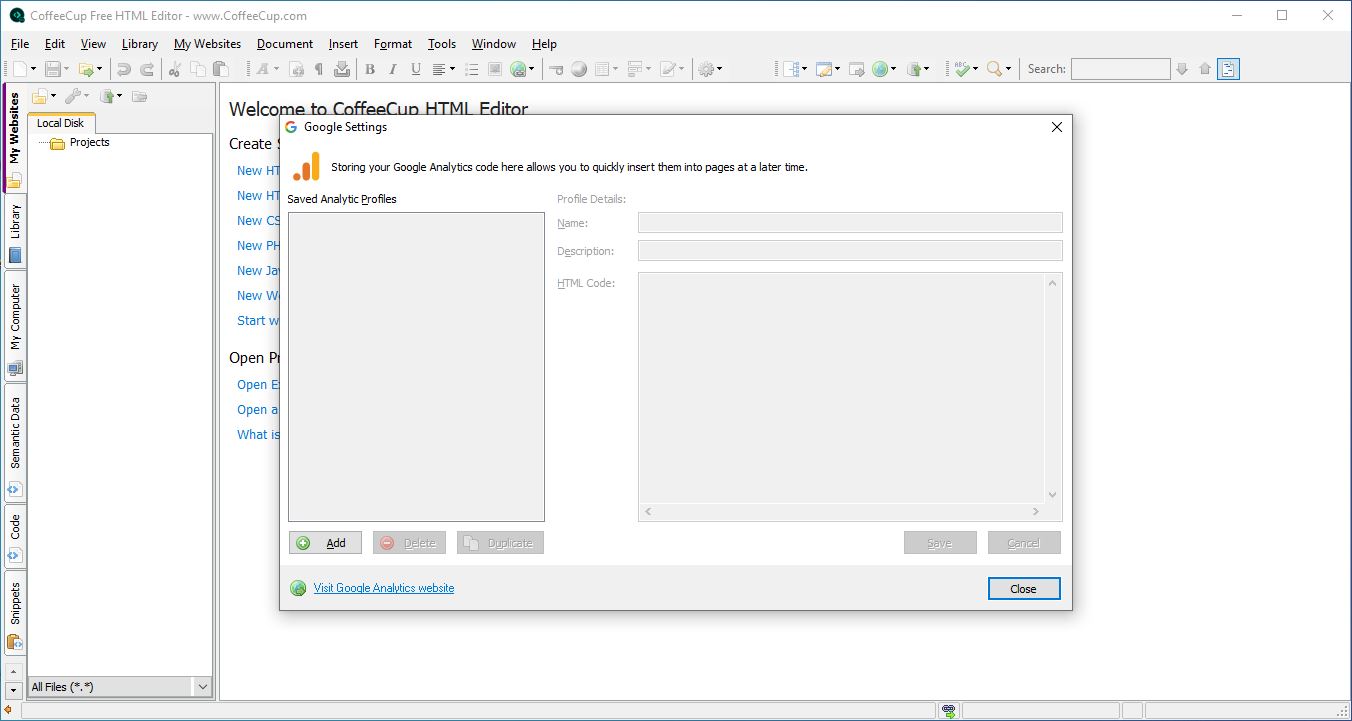This screenshot has height=721, width=1352.
Task: Open the Open-folder dropdown arrow
Action: (100, 69)
